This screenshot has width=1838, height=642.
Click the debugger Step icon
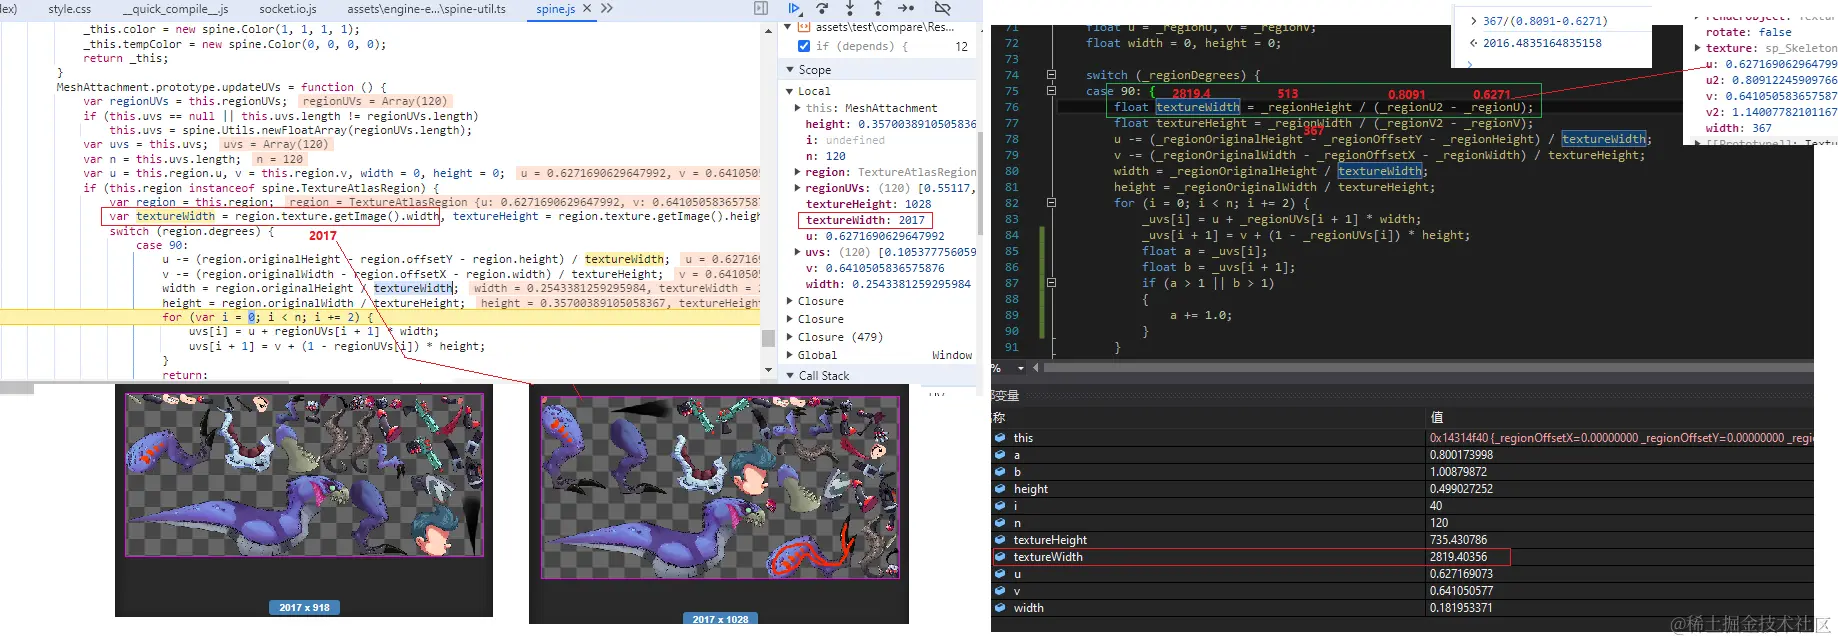coord(907,9)
